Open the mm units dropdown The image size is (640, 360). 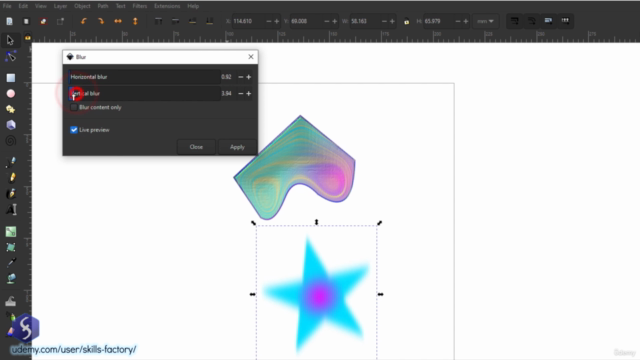click(485, 21)
